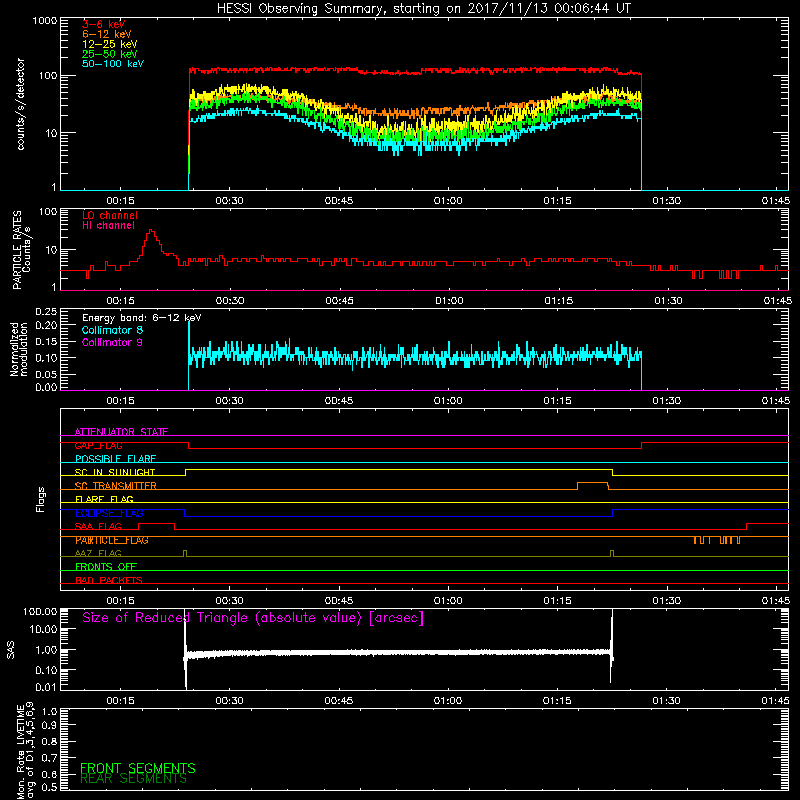Click the SAS axis label
This screenshot has width=800, height=800.
tap(11, 649)
